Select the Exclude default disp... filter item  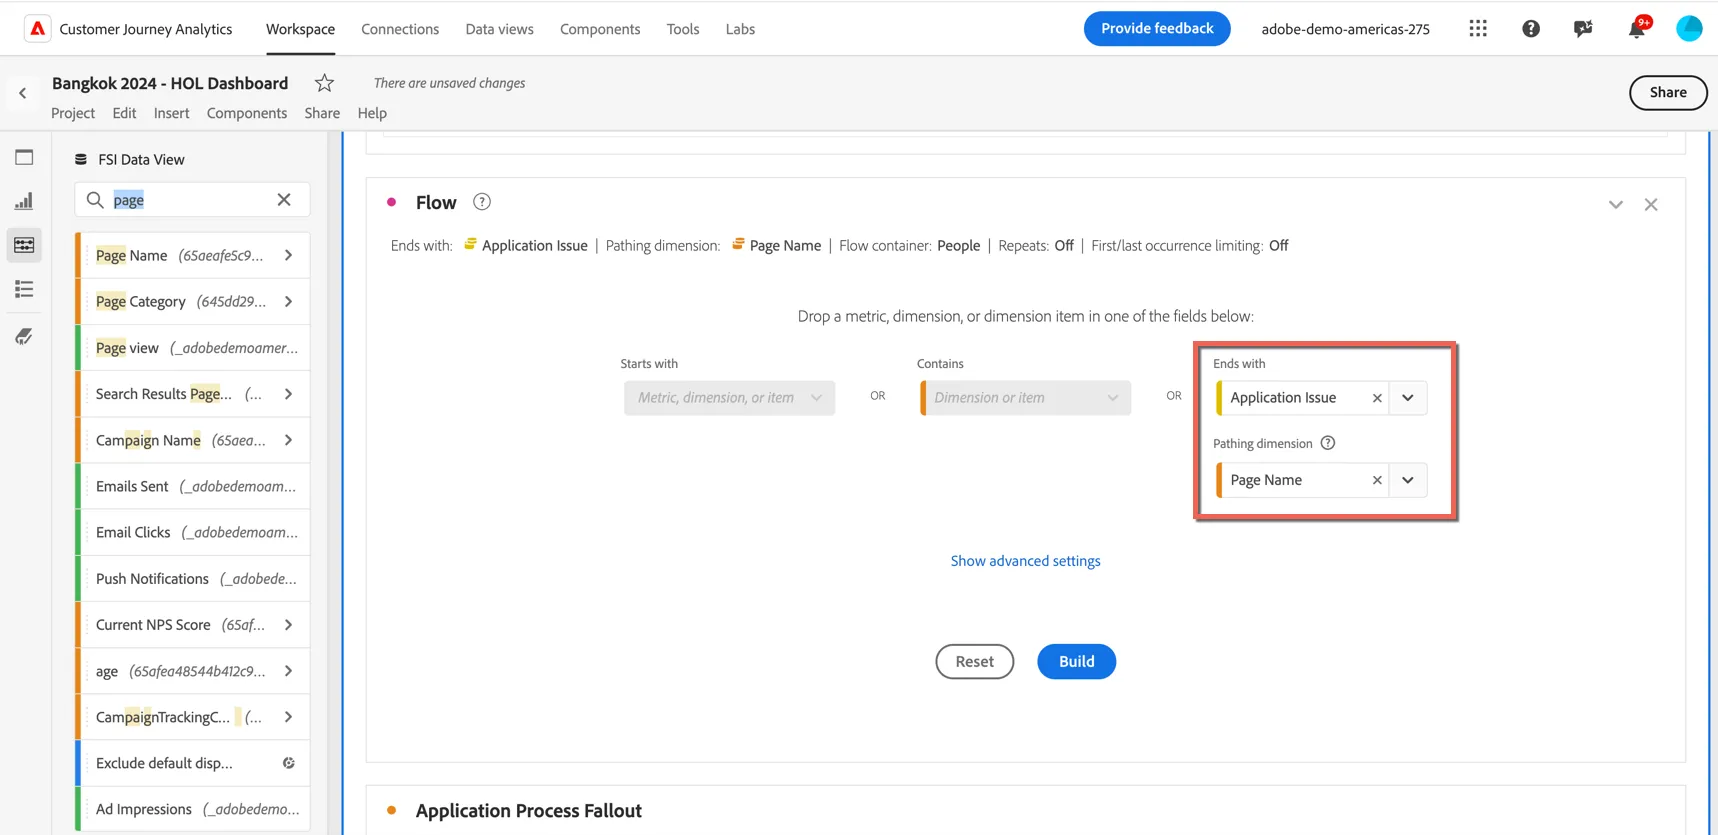(193, 763)
